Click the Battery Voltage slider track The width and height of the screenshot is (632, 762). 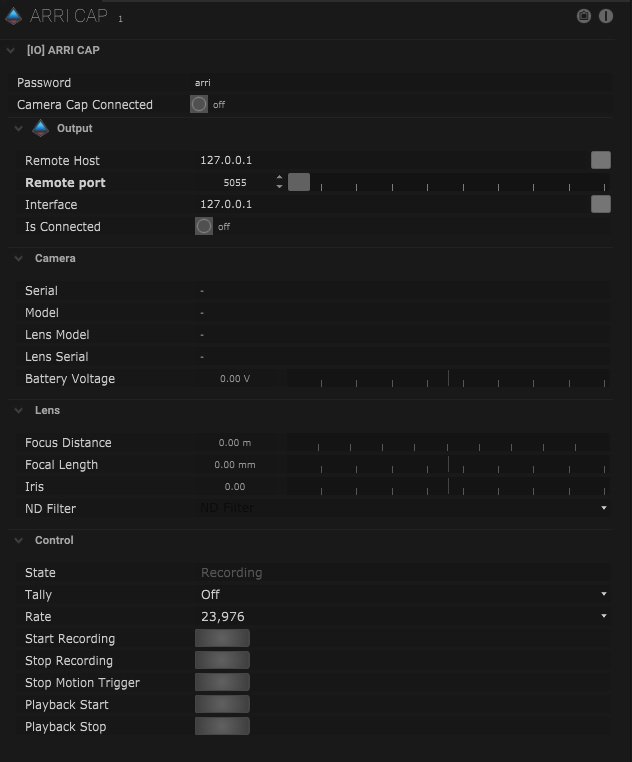[448, 378]
